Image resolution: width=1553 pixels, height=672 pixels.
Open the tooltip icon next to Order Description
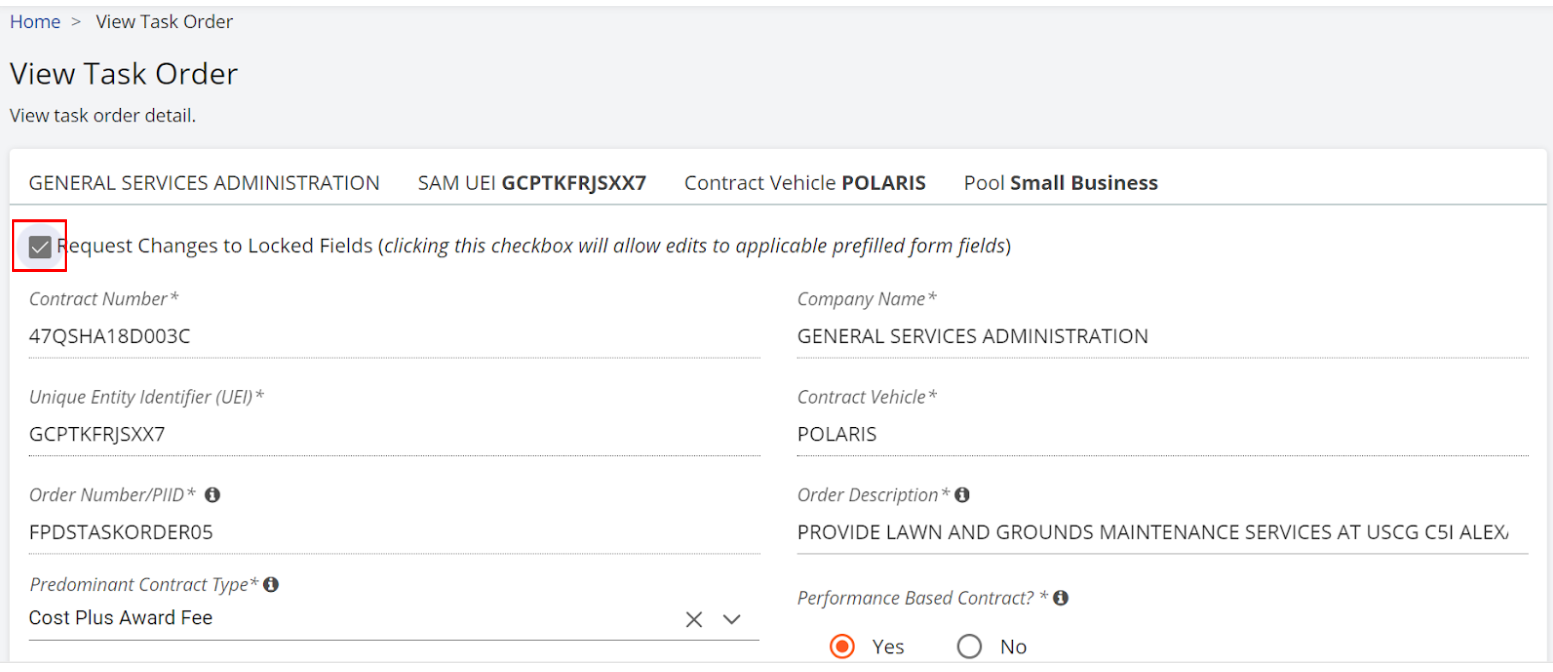963,494
